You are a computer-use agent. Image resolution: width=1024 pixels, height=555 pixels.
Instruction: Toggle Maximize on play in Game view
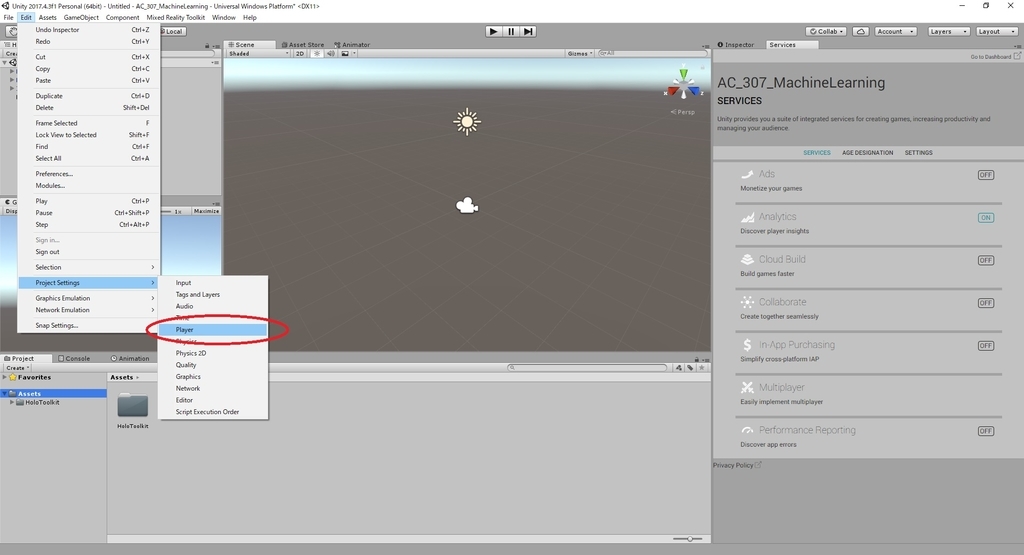(206, 211)
